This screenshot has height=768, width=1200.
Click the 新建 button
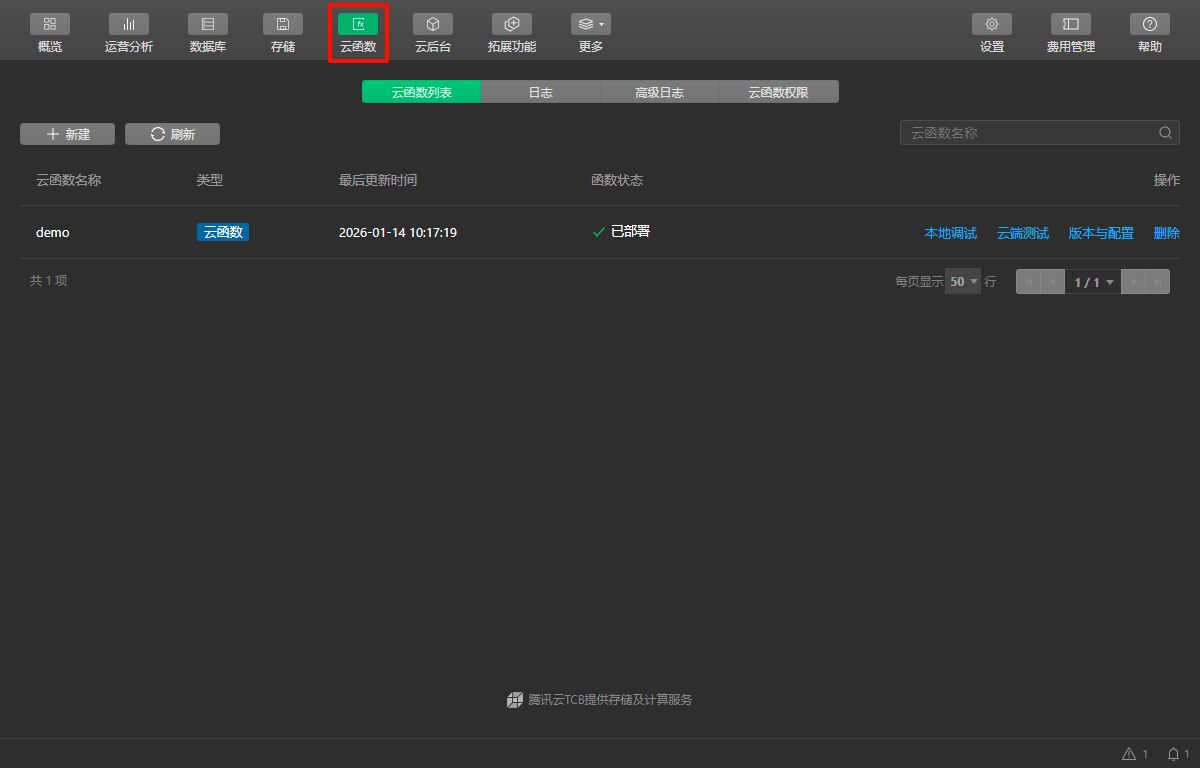67,134
